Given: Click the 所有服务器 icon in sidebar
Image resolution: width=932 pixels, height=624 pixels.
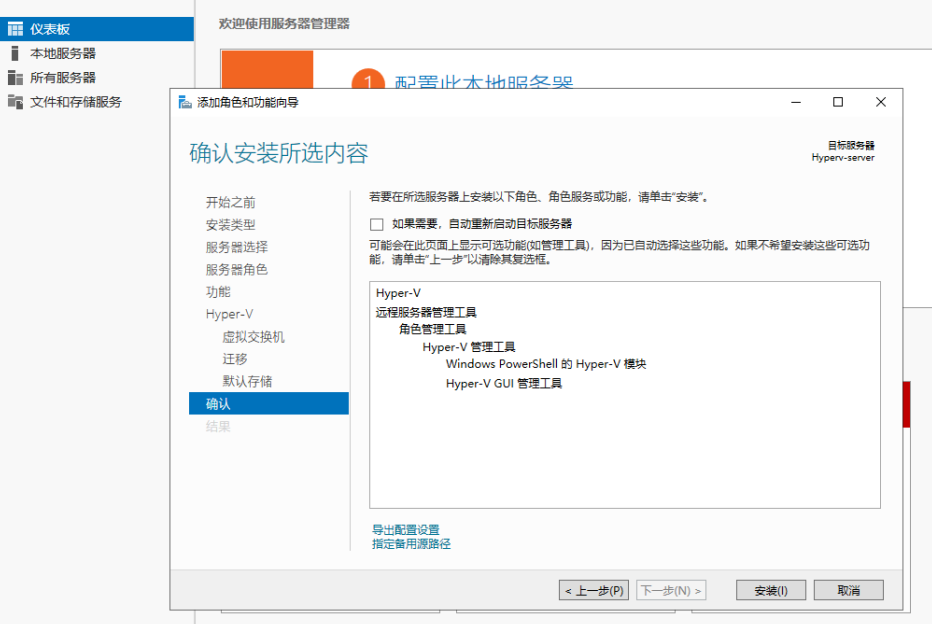Looking at the screenshot, I should 15,78.
